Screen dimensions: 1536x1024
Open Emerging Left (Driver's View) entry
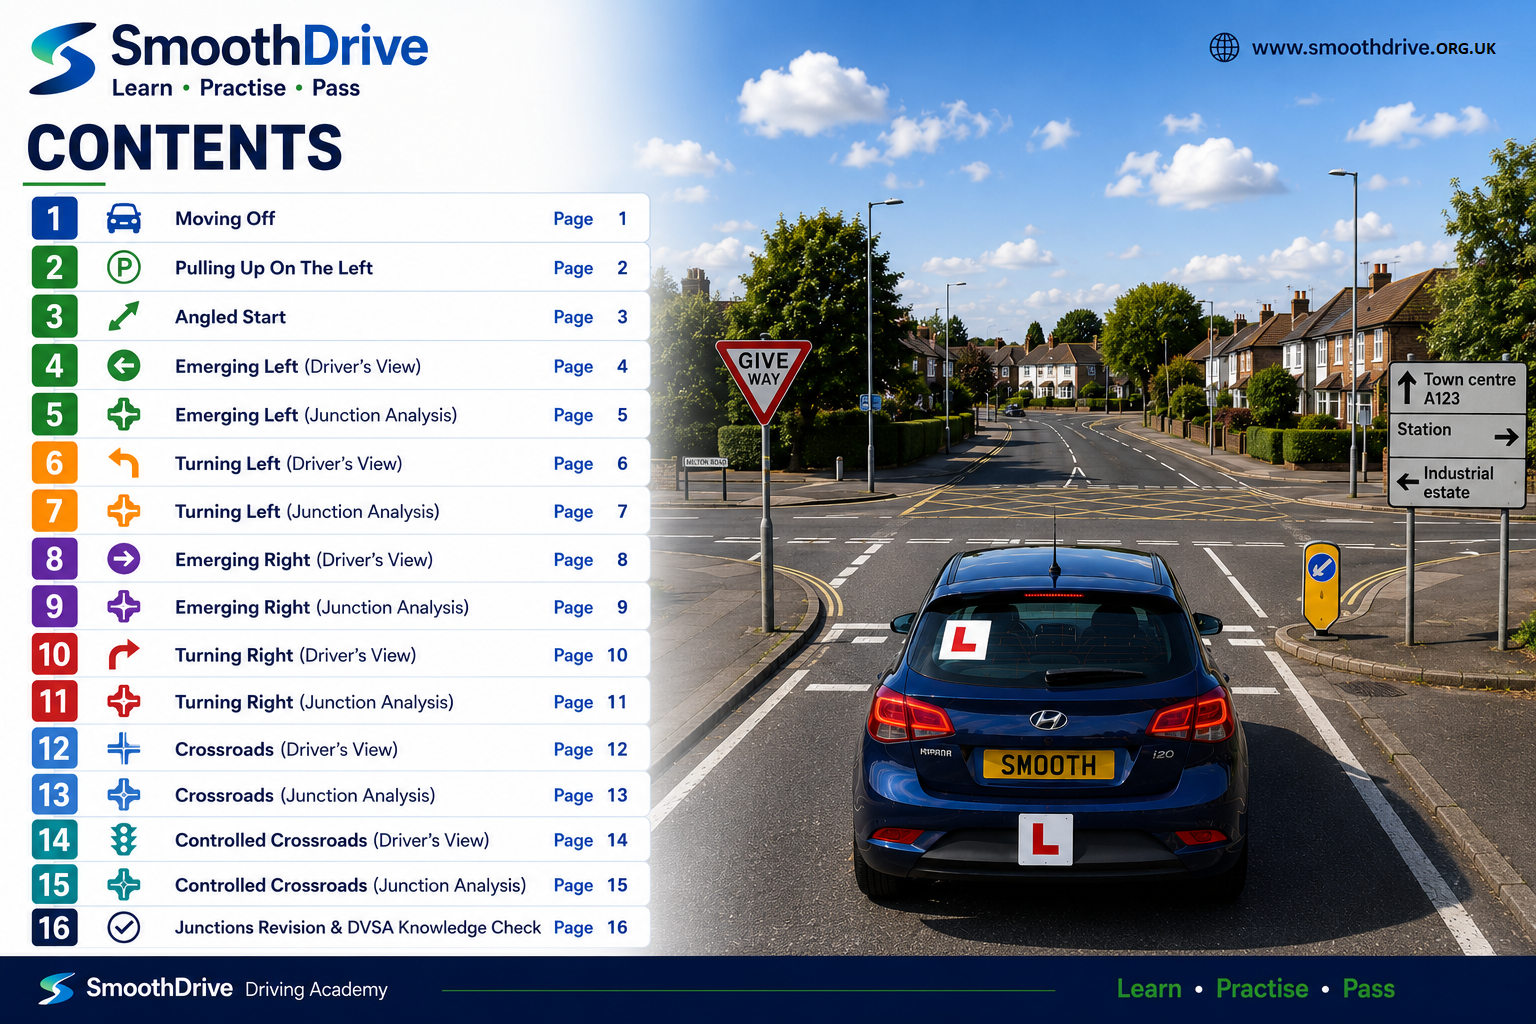340,366
